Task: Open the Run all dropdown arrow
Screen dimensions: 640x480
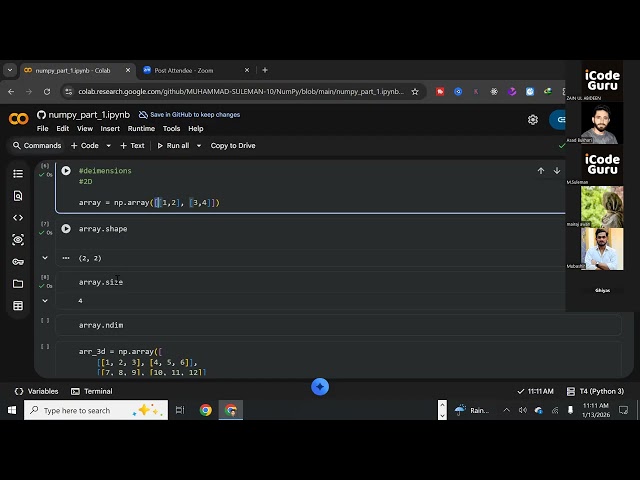Action: coord(199,146)
